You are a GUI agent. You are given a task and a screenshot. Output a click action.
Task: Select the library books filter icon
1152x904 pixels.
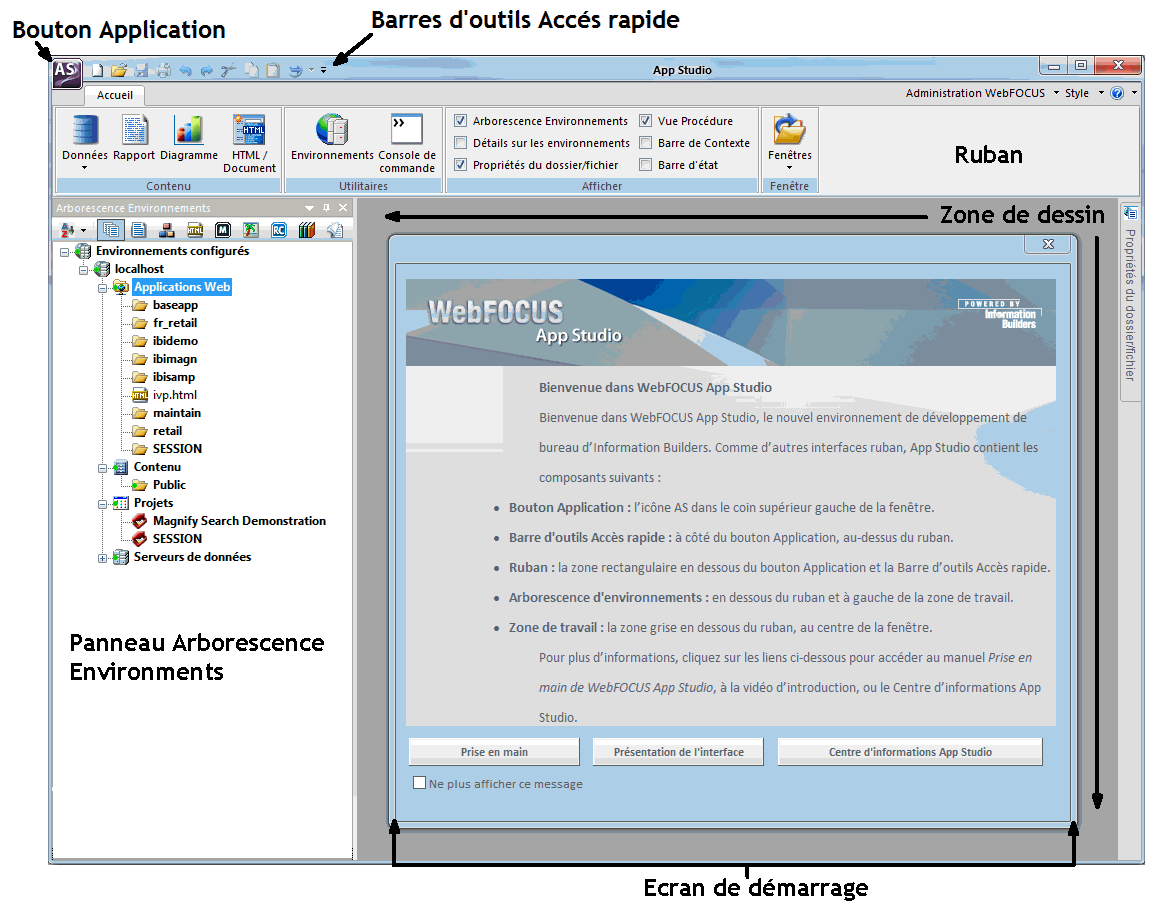pyautogui.click(x=306, y=230)
